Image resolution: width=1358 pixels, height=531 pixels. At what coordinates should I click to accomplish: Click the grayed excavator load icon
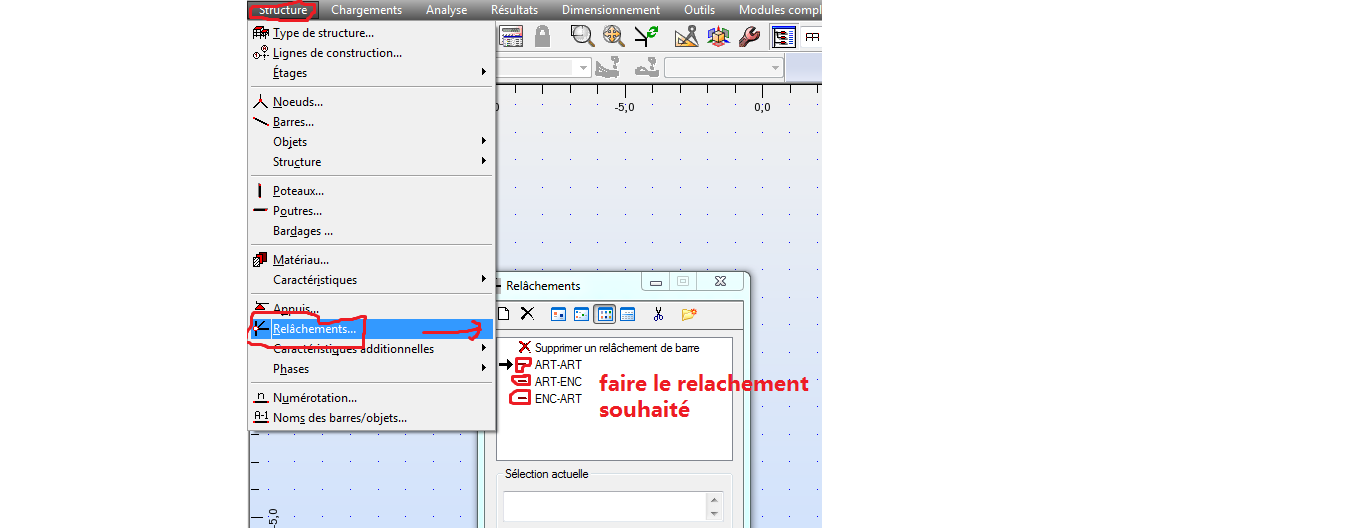coord(606,67)
